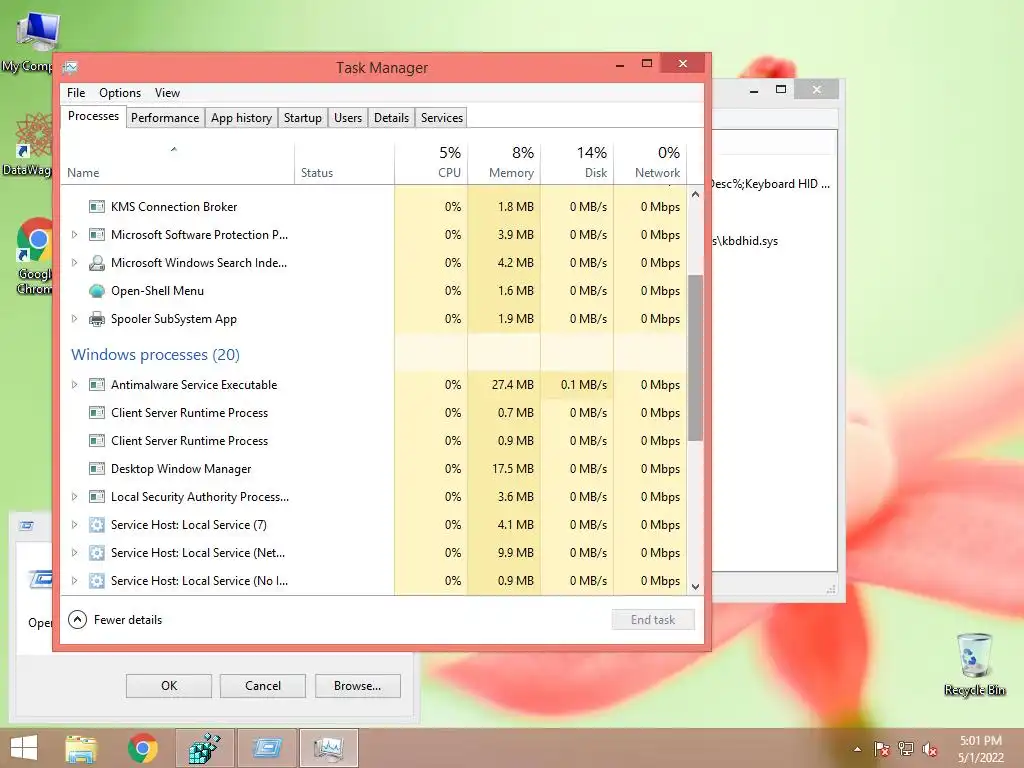The width and height of the screenshot is (1024, 768).
Task: Switch to the Startup tab
Action: 302,118
